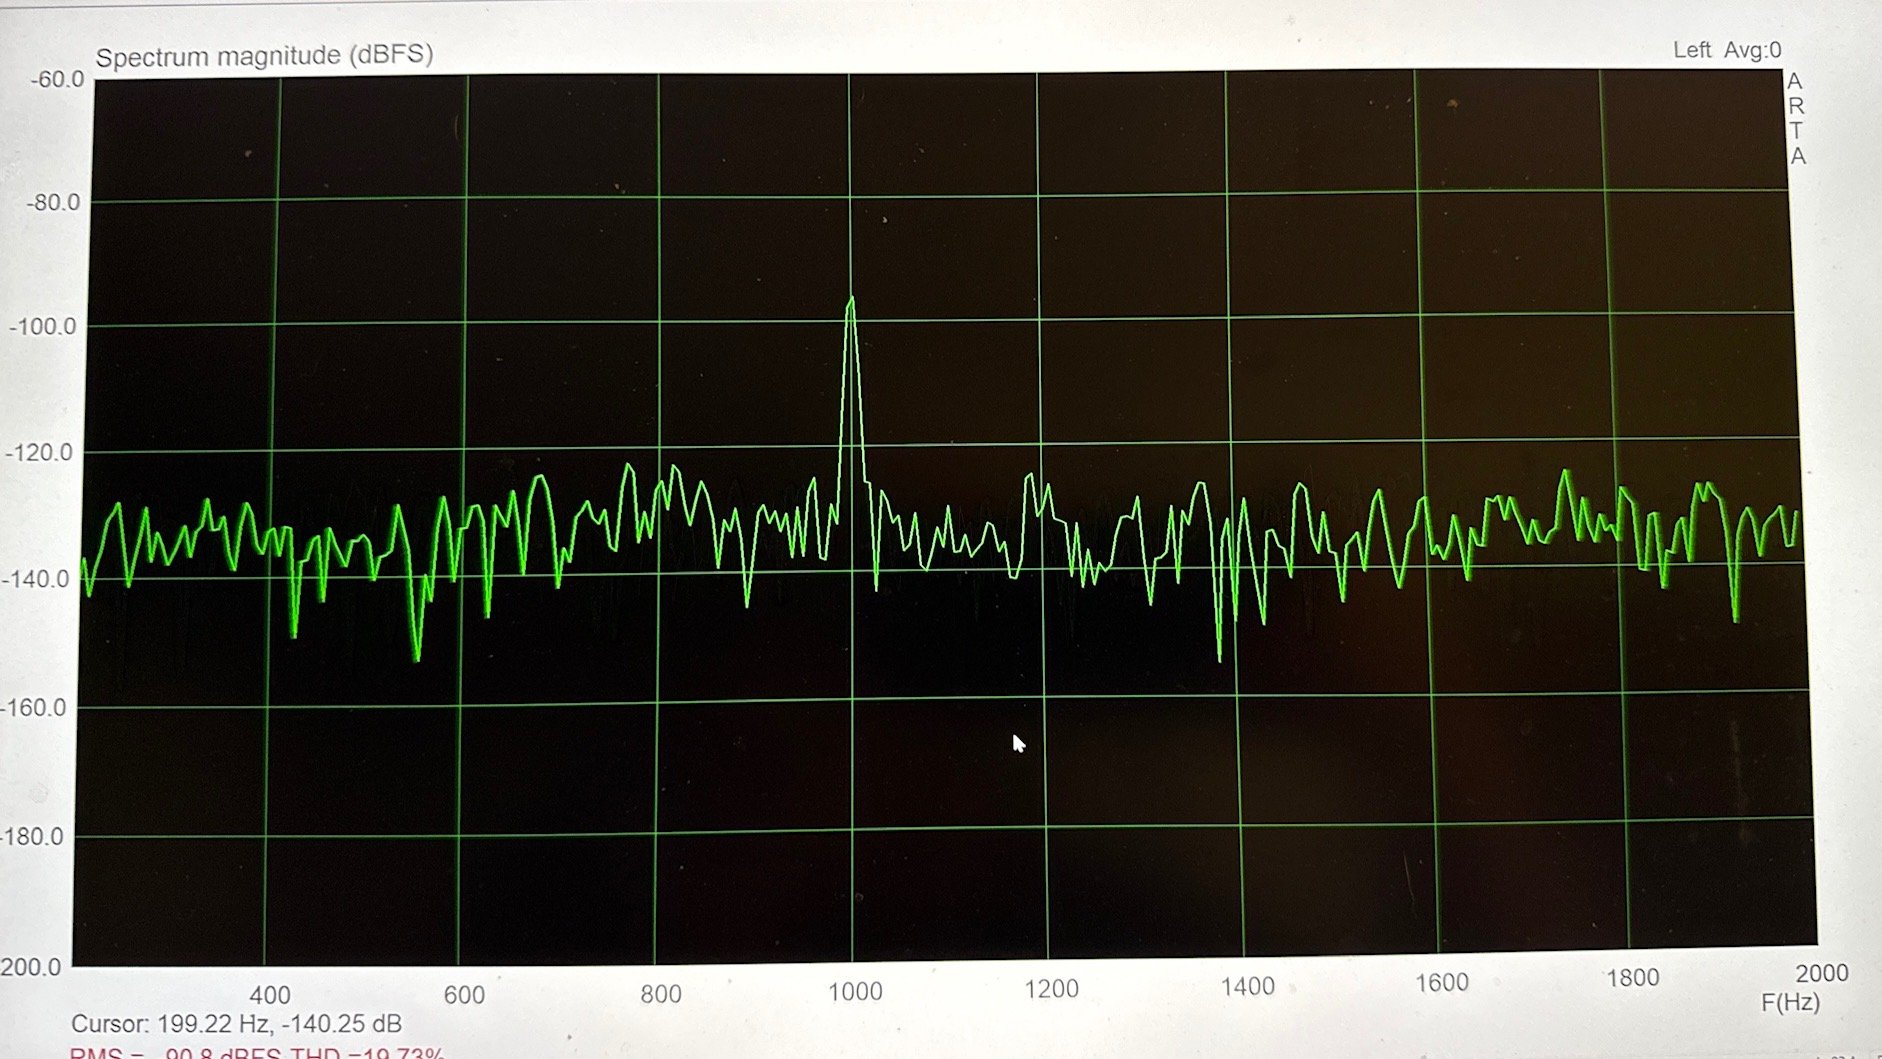Click the ARTA vertical label
This screenshot has width=1882, height=1059.
(1796, 119)
